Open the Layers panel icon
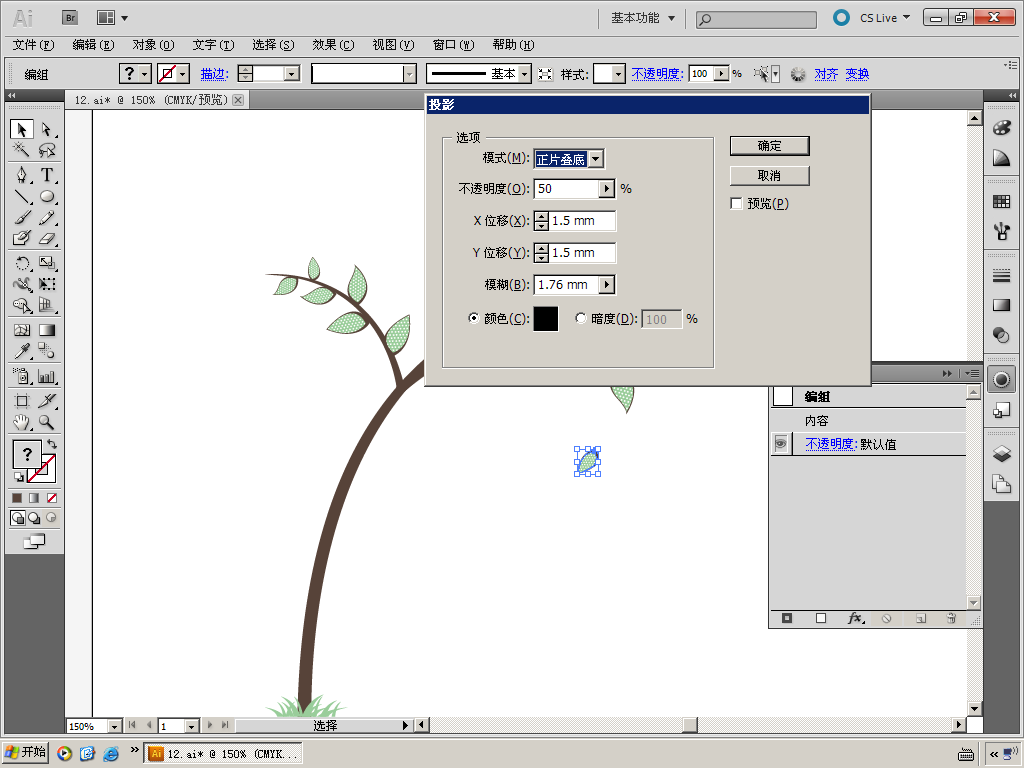This screenshot has width=1024, height=768. pos(1001,453)
